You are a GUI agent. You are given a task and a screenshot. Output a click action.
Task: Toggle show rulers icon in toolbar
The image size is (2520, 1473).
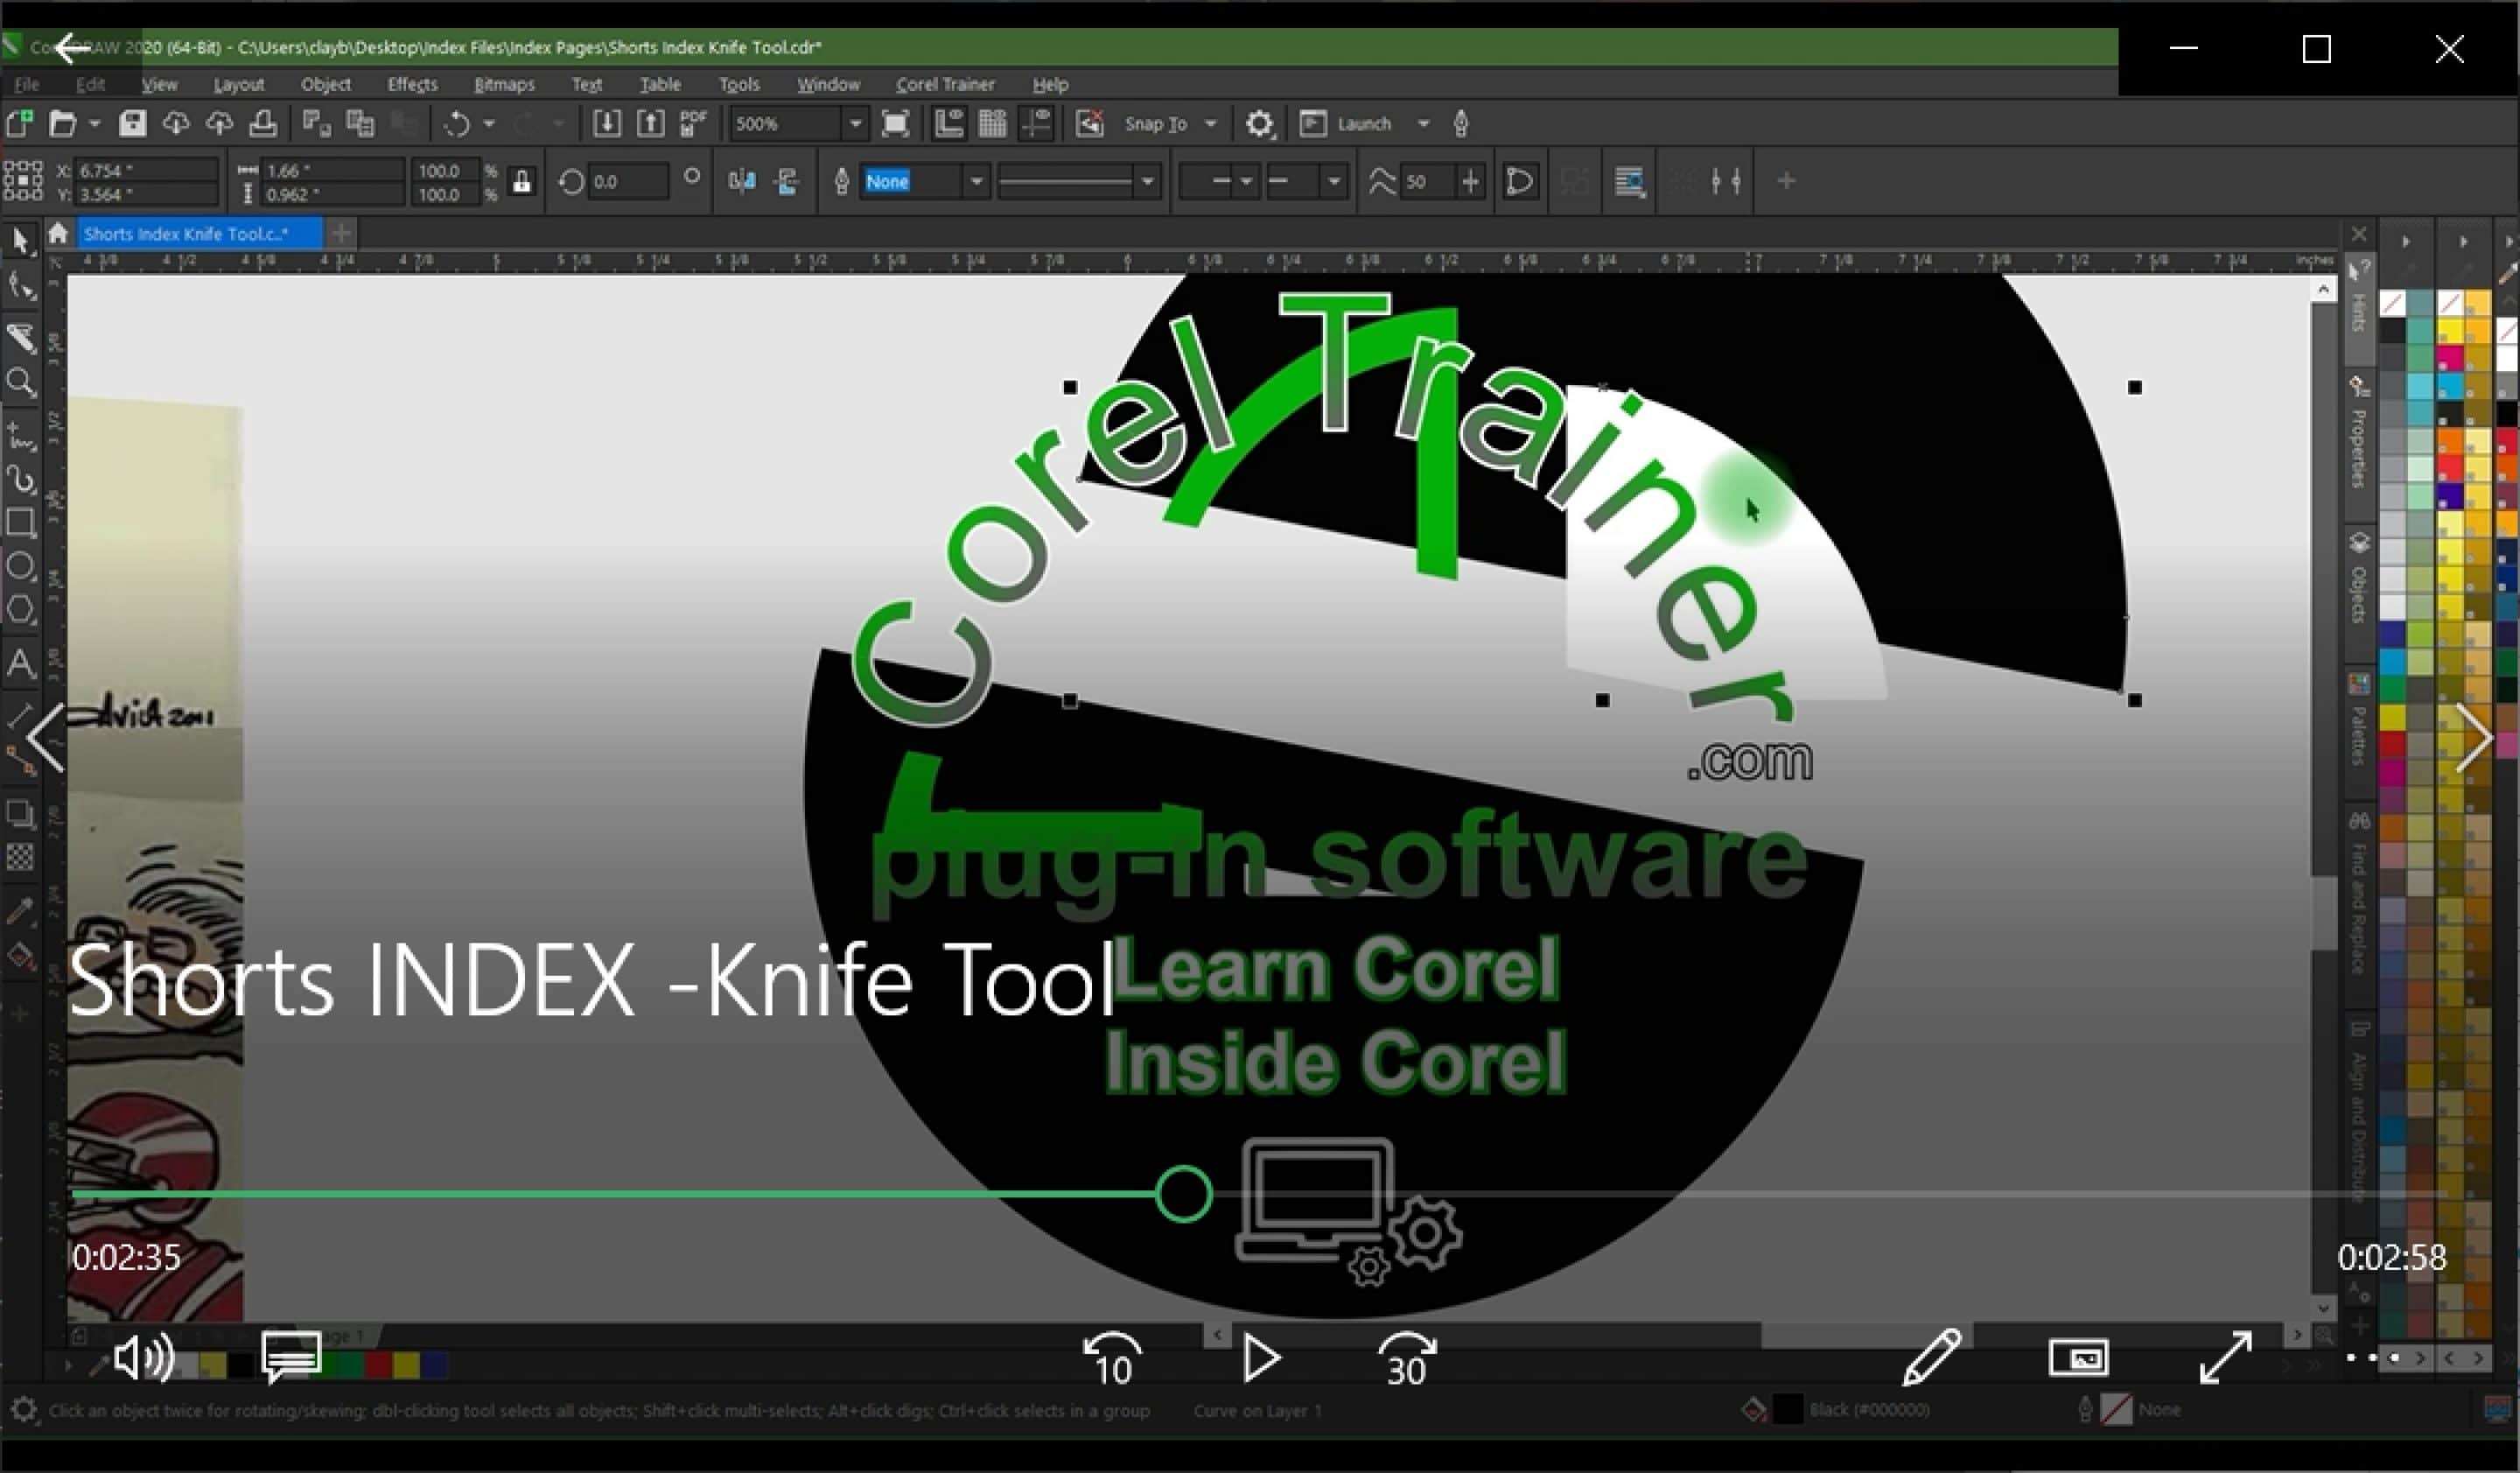[948, 124]
